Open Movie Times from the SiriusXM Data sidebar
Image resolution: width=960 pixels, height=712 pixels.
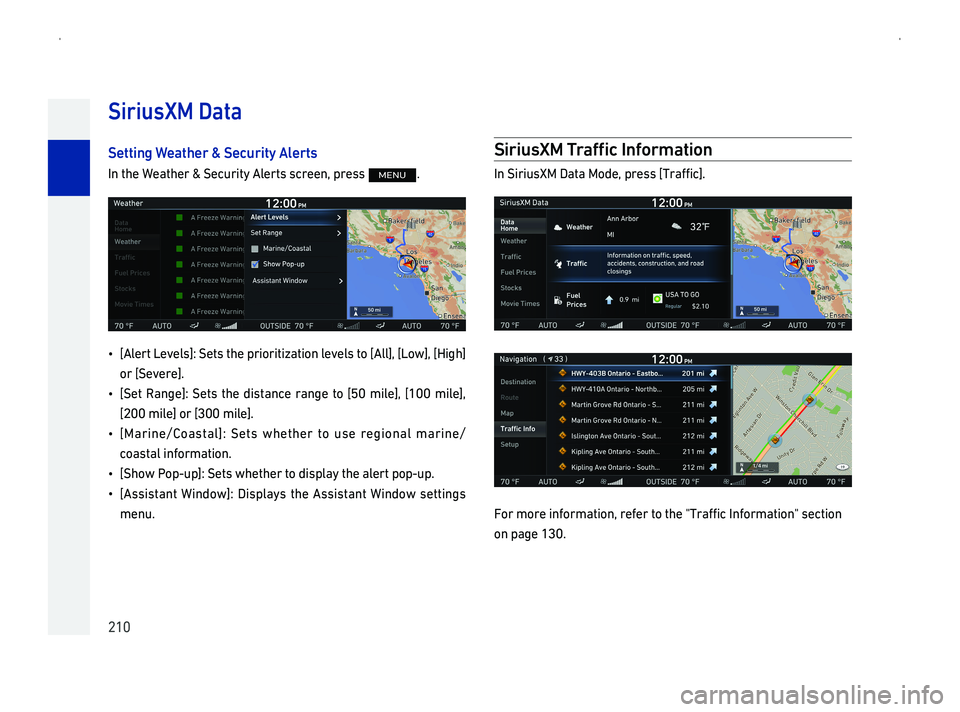click(x=520, y=304)
